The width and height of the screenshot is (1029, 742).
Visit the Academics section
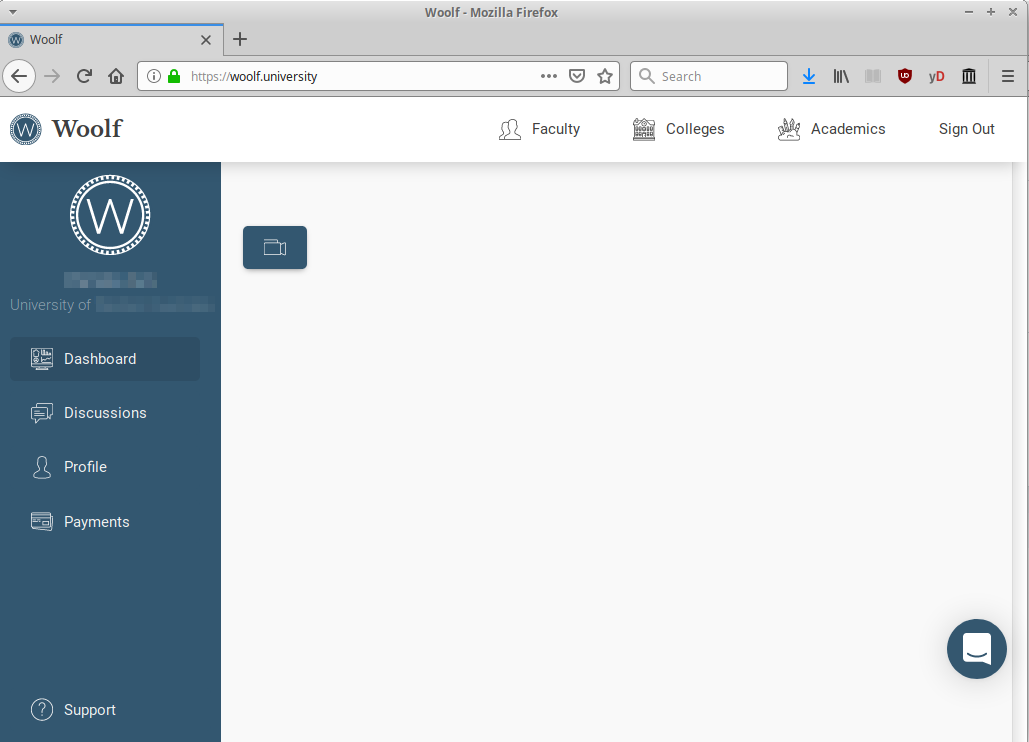(831, 129)
